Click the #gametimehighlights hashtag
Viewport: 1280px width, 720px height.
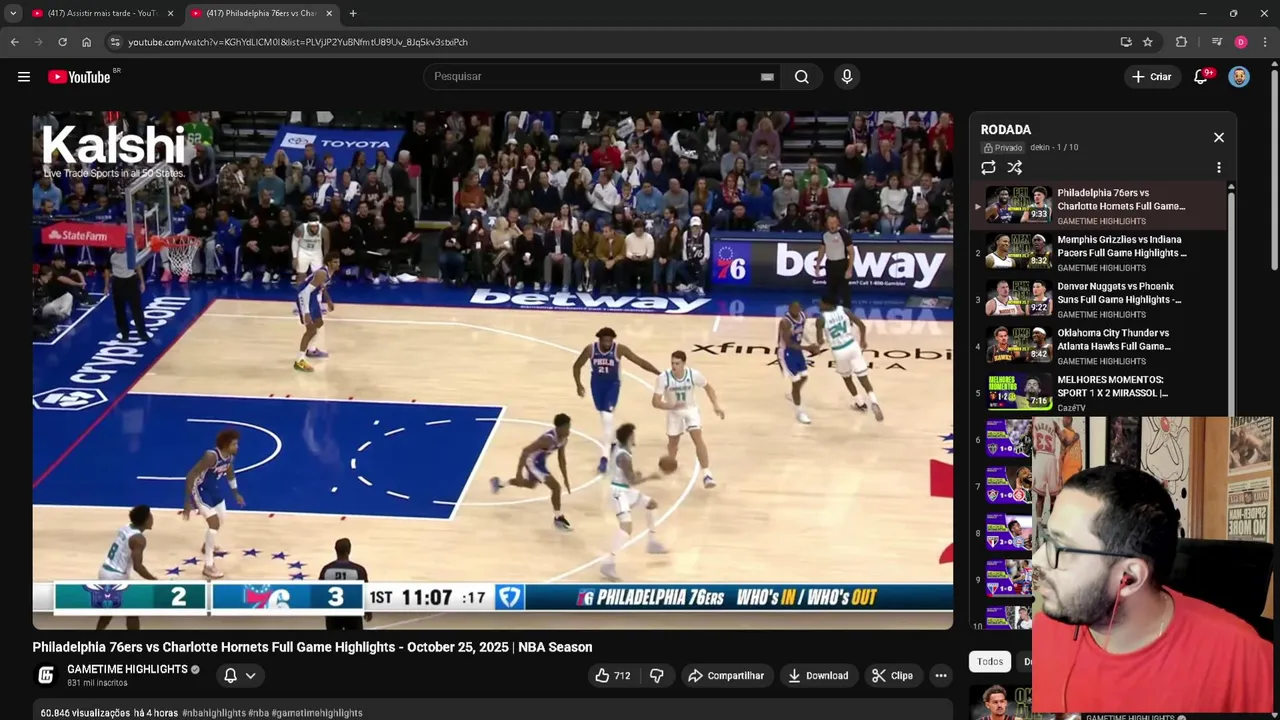coord(317,713)
